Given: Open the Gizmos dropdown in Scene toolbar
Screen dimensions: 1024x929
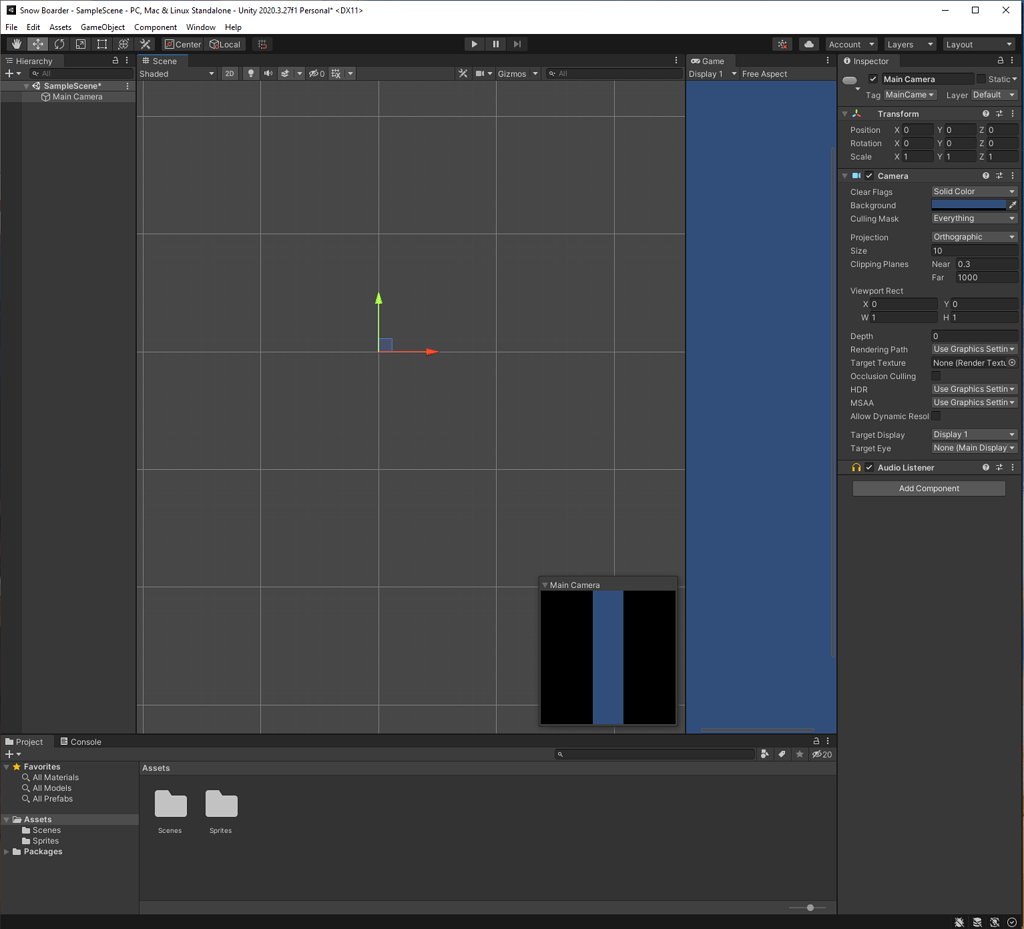Looking at the screenshot, I should [x=513, y=73].
